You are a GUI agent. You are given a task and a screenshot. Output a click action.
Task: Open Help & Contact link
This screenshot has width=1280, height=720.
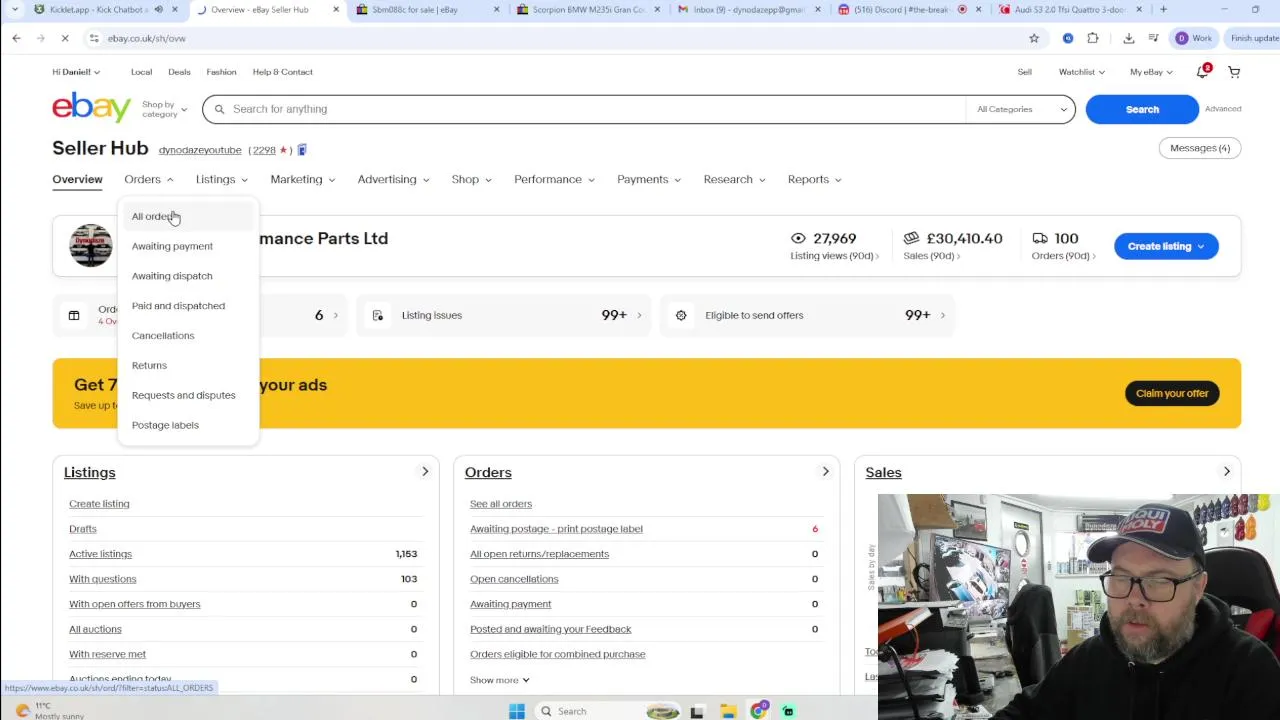click(283, 72)
